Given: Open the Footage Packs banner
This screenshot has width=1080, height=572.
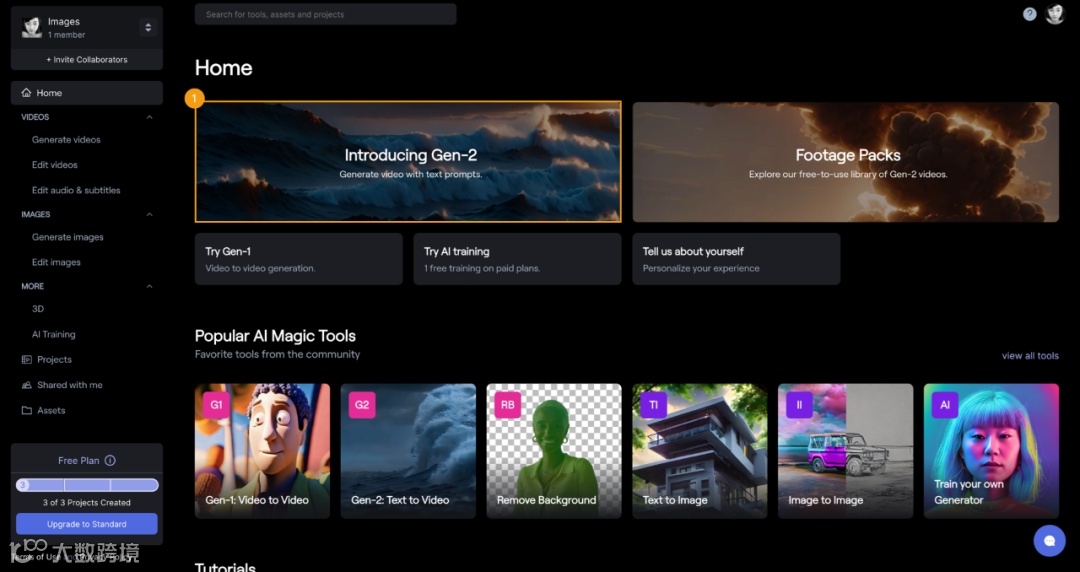Looking at the screenshot, I should (846, 162).
